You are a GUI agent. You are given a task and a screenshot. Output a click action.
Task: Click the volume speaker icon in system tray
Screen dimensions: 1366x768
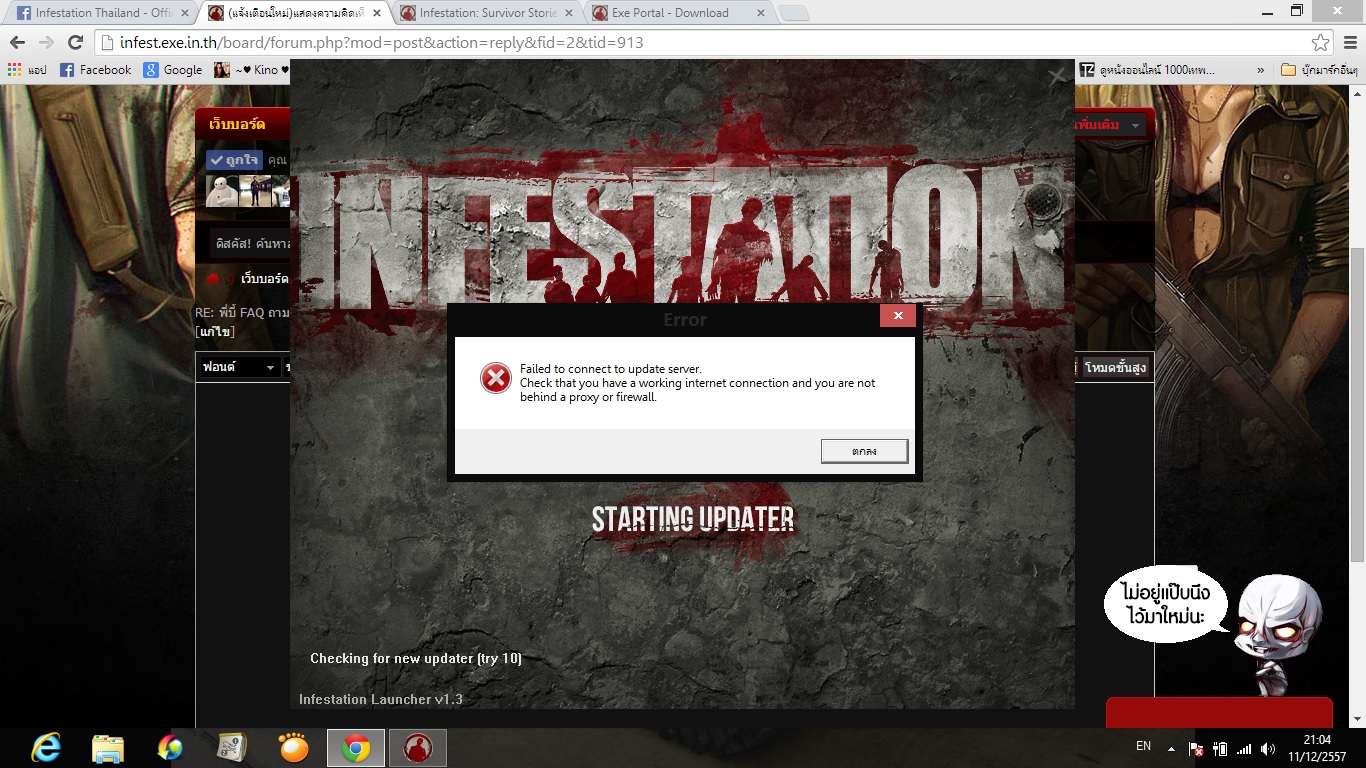[x=1268, y=748]
